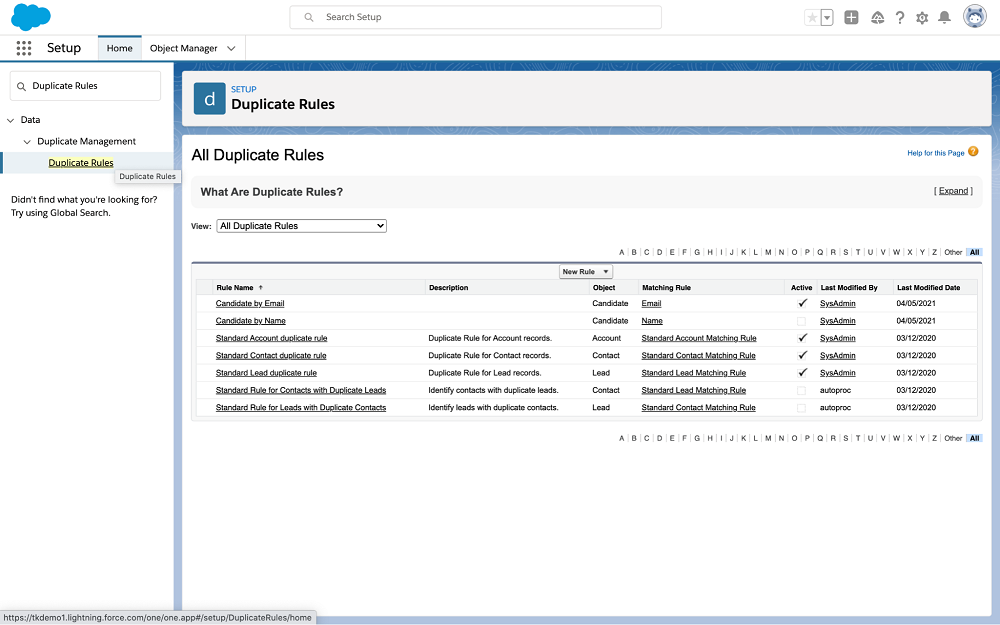Sort by the Rule Name column header
This screenshot has width=1000, height=625.
point(235,288)
